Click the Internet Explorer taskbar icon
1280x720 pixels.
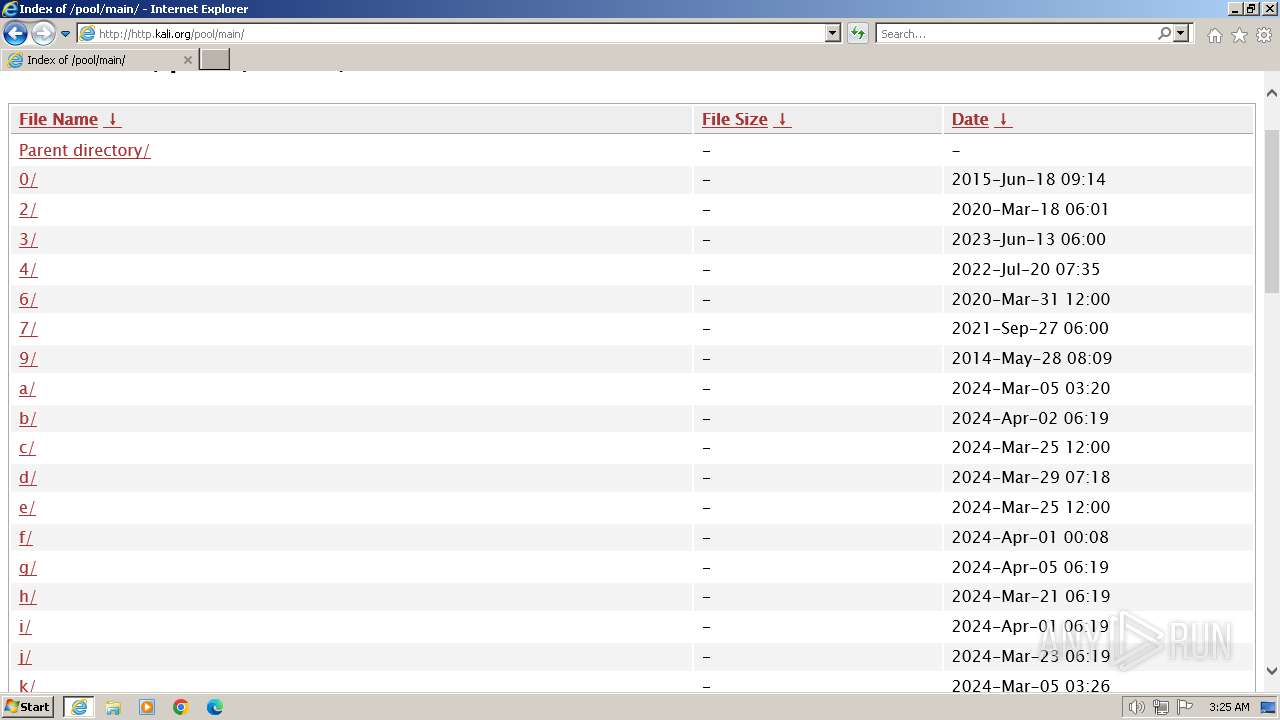point(79,707)
